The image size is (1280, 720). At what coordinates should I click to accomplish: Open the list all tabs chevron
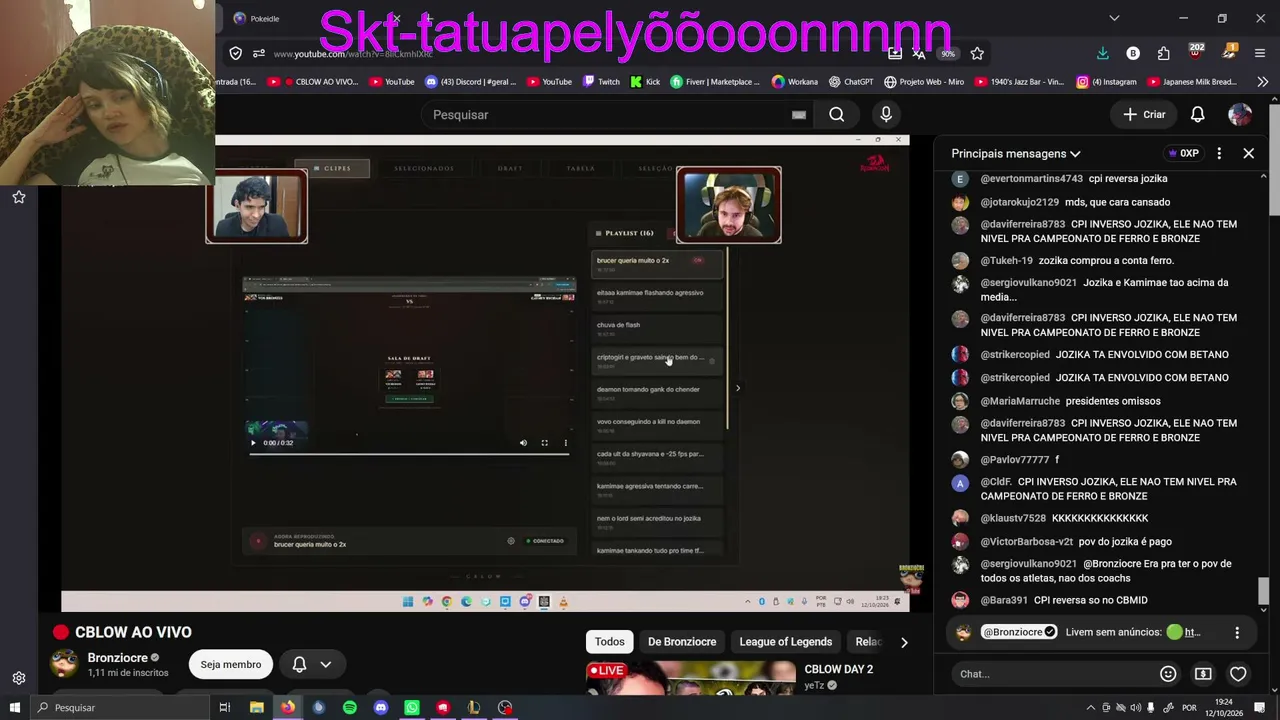tap(1114, 18)
